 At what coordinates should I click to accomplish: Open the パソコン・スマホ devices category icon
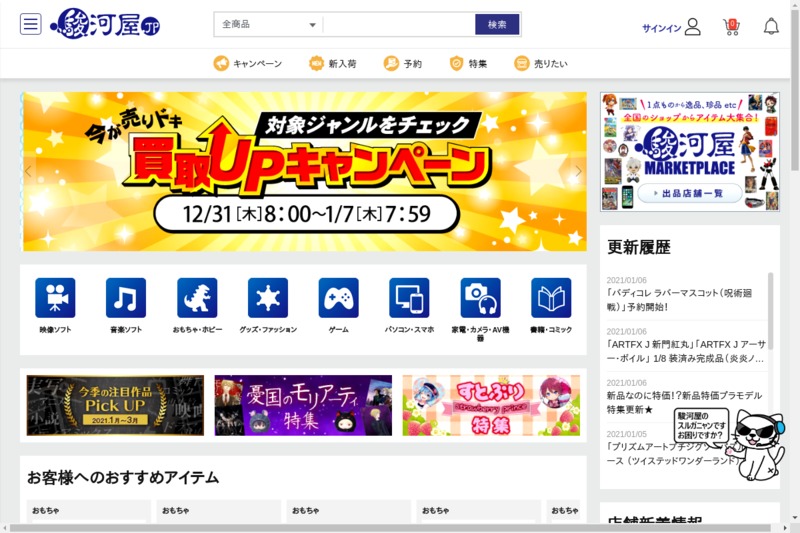pyautogui.click(x=409, y=298)
